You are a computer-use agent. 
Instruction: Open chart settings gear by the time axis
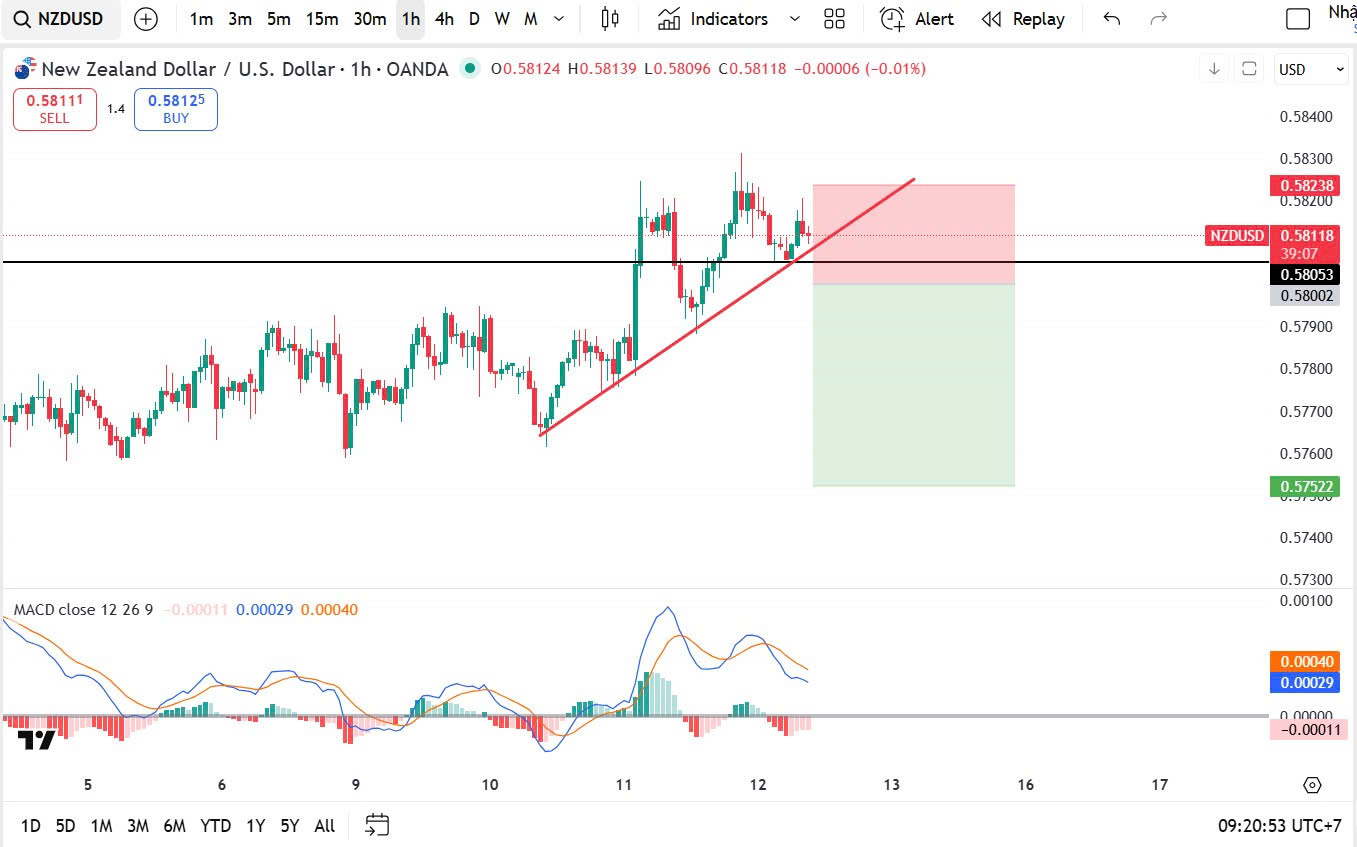(x=1313, y=785)
